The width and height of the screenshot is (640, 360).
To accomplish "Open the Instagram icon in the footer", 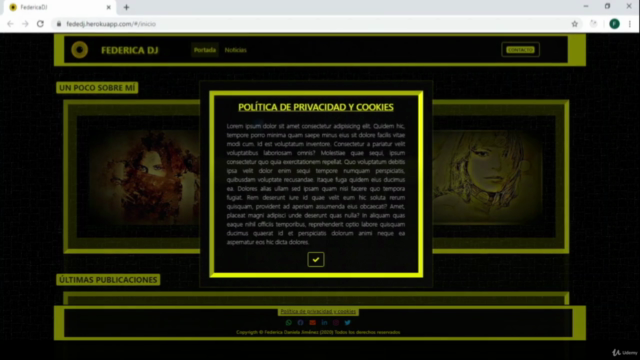I will tap(336, 322).
